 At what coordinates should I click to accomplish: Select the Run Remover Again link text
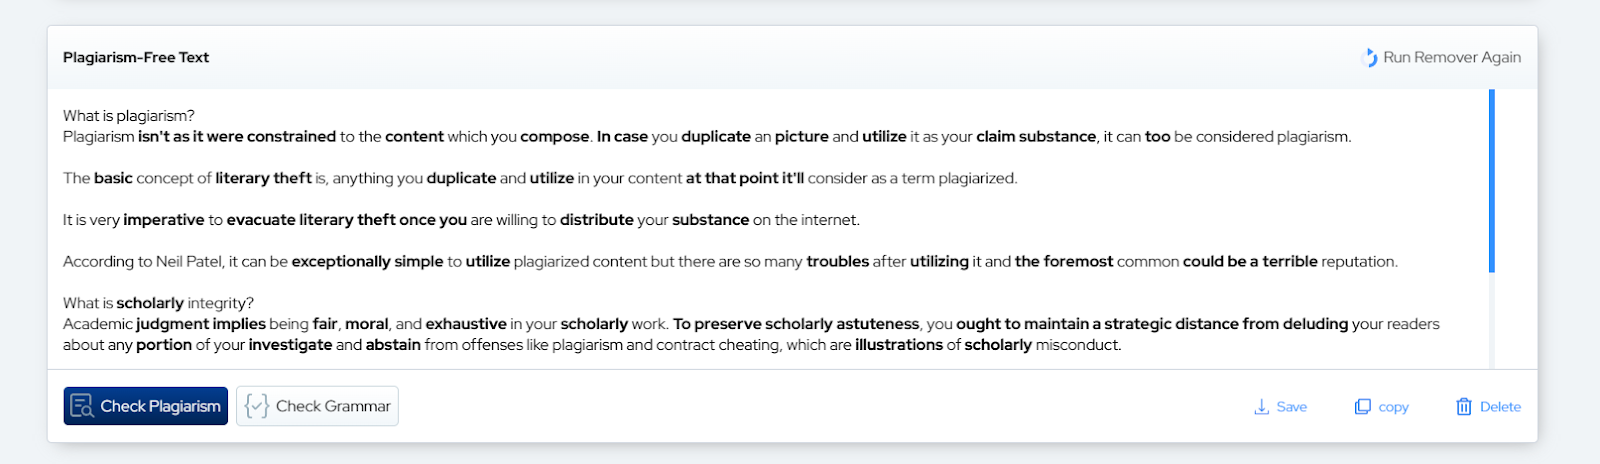[x=1452, y=58]
